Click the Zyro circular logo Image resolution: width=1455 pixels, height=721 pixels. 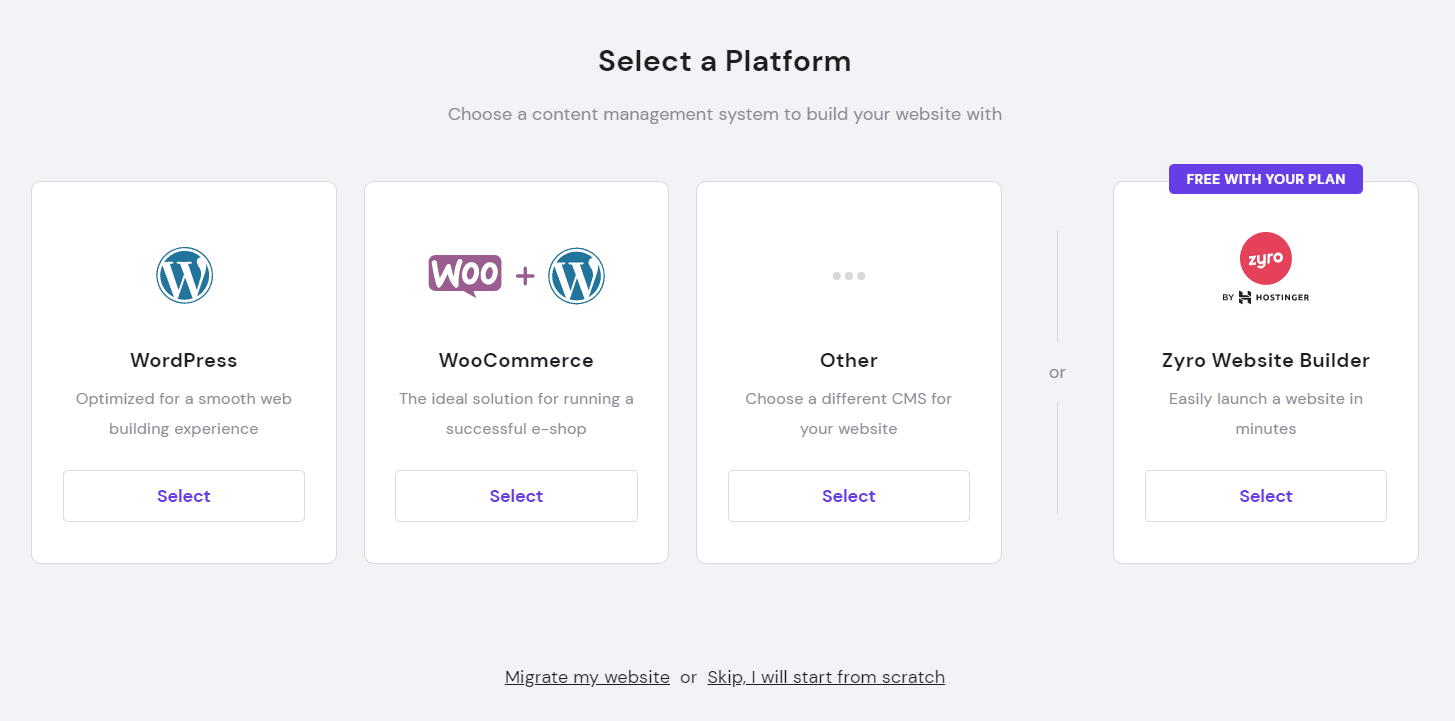(x=1266, y=258)
